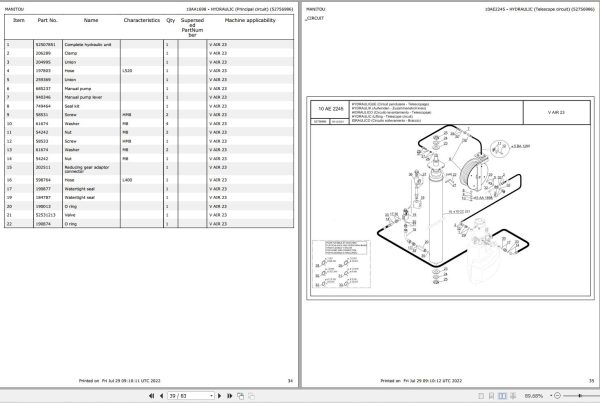The width and height of the screenshot is (600, 403).
Task: Click the 'Superseded PartNumber' column header
Action: click(192, 28)
